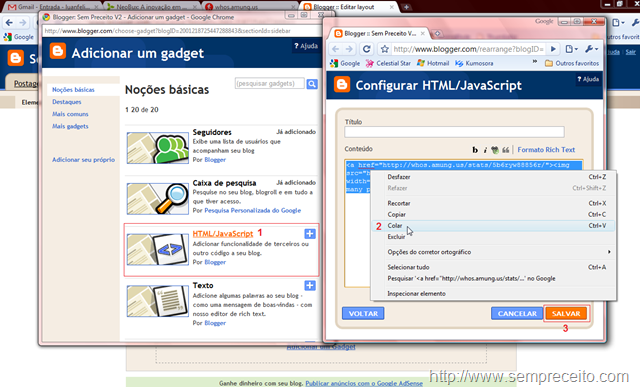640x387 pixels.
Task: Open Ajuda in Configurar HTML/JavaScript window
Action: click(x=588, y=79)
